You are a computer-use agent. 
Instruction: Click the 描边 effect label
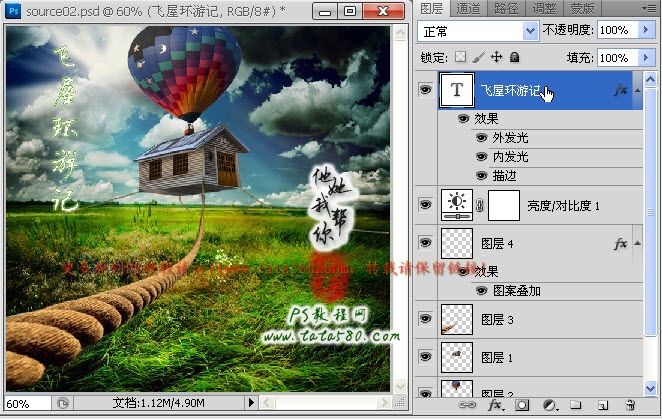pos(505,176)
